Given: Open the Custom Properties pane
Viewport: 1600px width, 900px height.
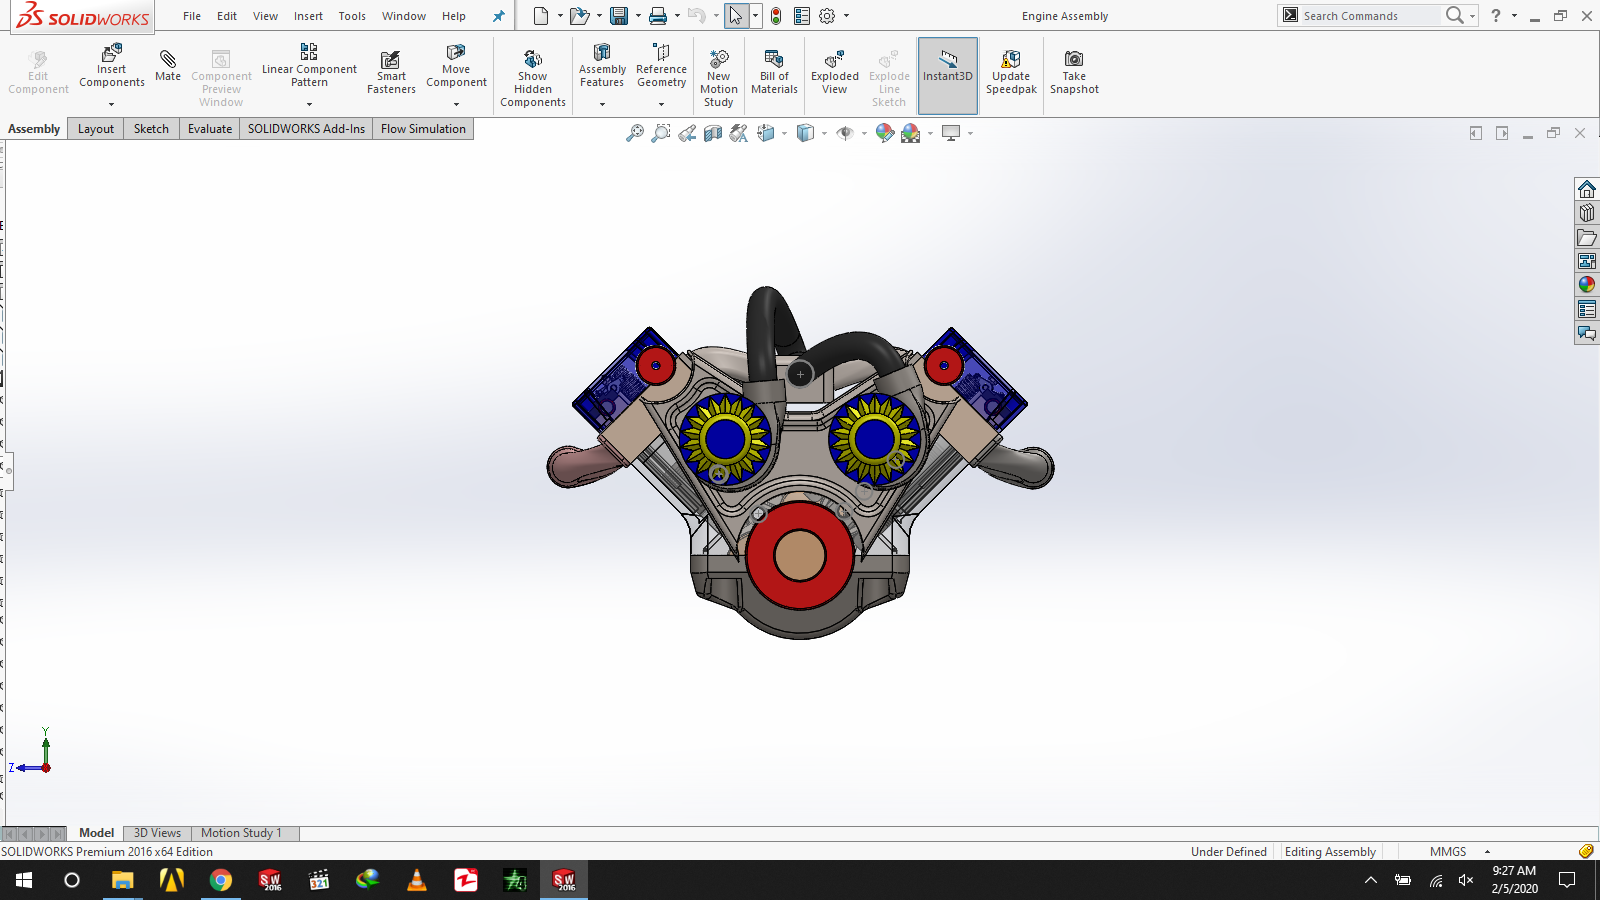Looking at the screenshot, I should click(1587, 309).
